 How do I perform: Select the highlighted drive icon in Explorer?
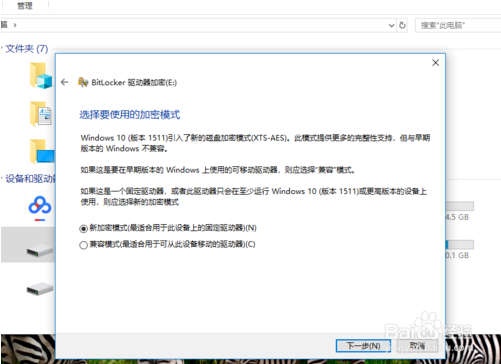(x=40, y=250)
